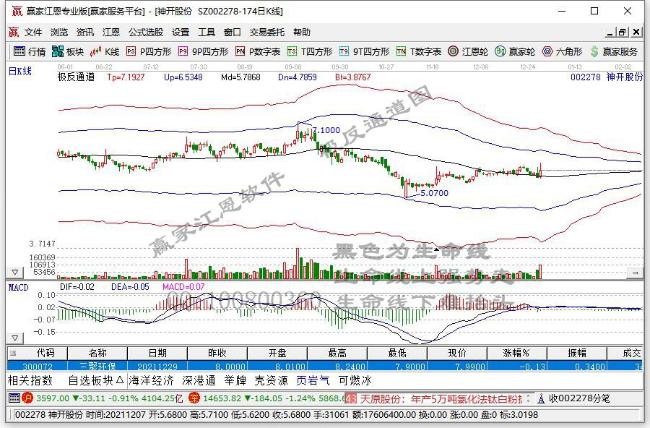Screen dimensions: 650x428
Task: Select the 相关指数 tab
Action: pos(30,380)
